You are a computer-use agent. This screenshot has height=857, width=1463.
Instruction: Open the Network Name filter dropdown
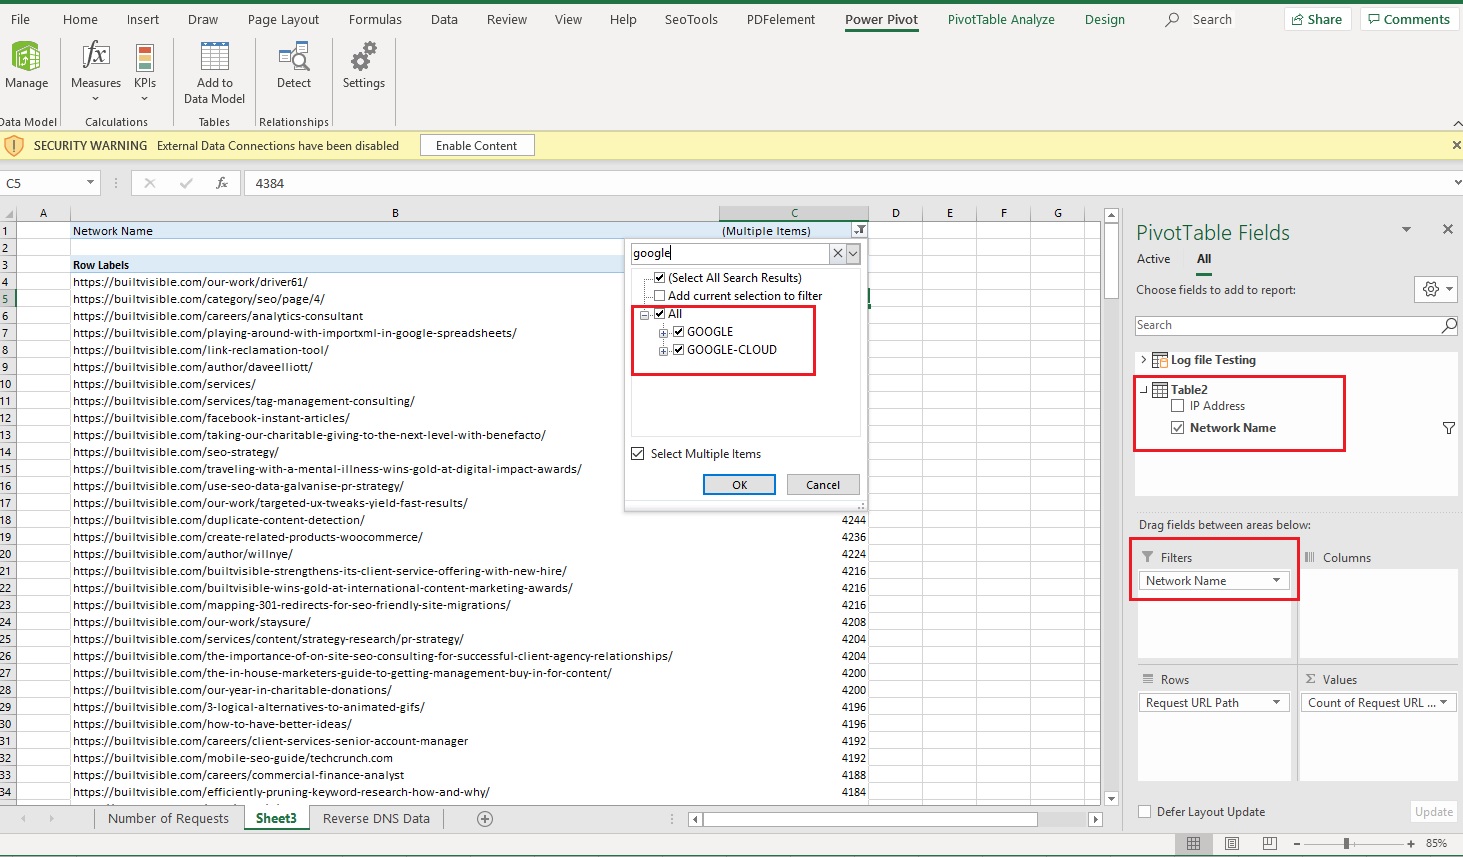click(x=1275, y=580)
